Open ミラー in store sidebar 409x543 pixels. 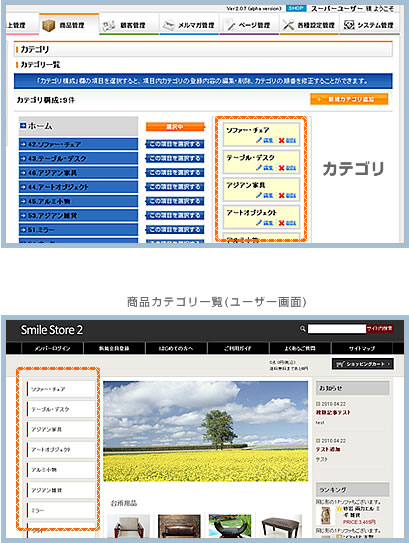[61, 510]
